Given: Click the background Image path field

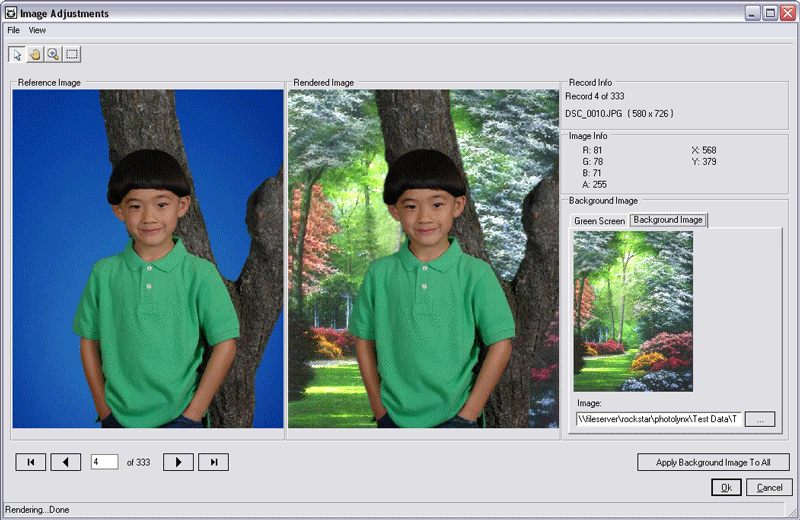Looking at the screenshot, I should click(659, 419).
